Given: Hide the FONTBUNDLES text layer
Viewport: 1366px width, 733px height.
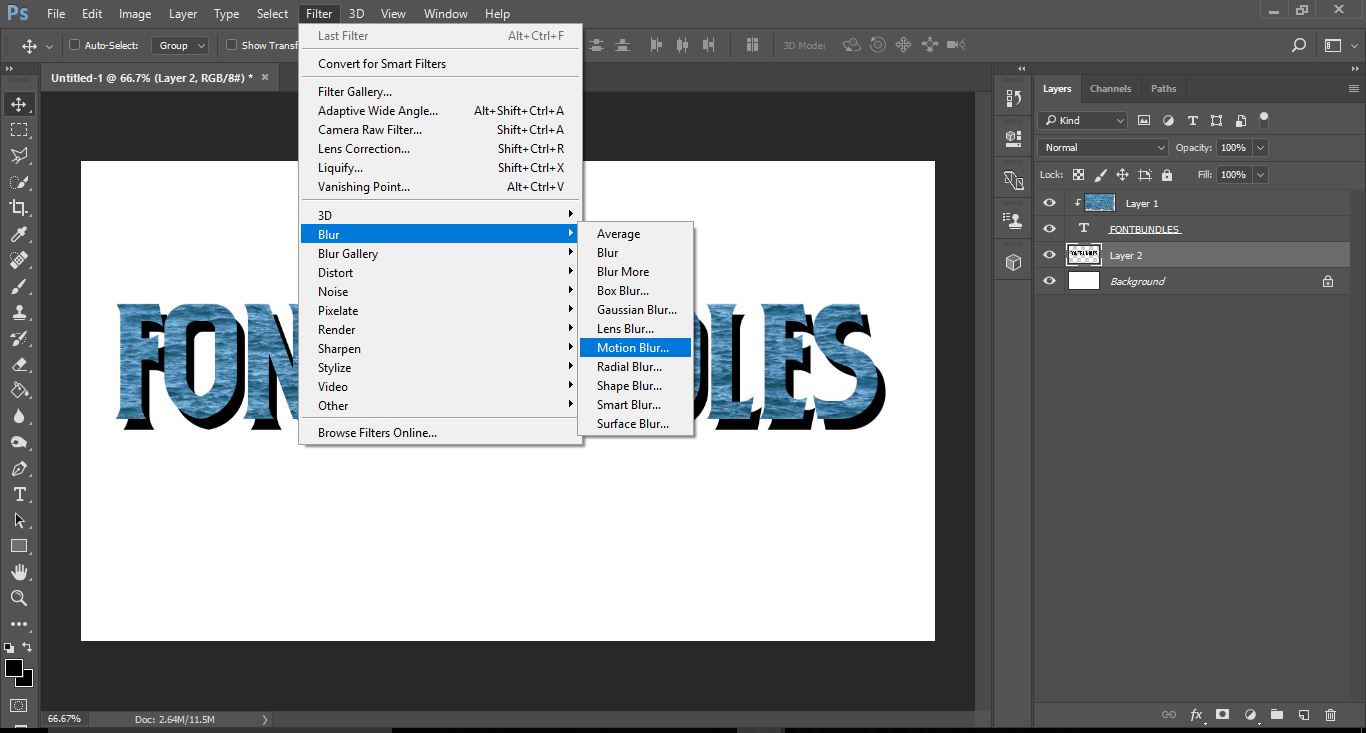Looking at the screenshot, I should point(1049,229).
